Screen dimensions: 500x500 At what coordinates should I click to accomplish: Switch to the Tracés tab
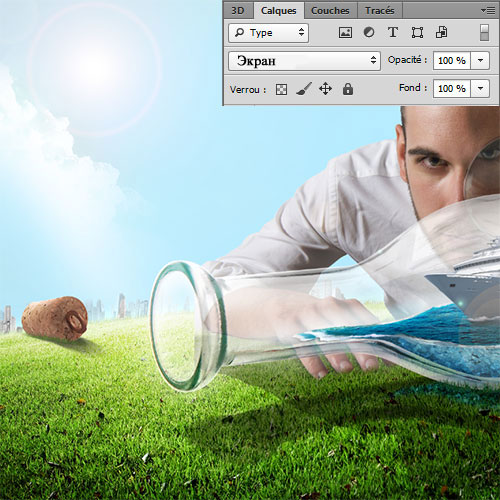click(380, 11)
